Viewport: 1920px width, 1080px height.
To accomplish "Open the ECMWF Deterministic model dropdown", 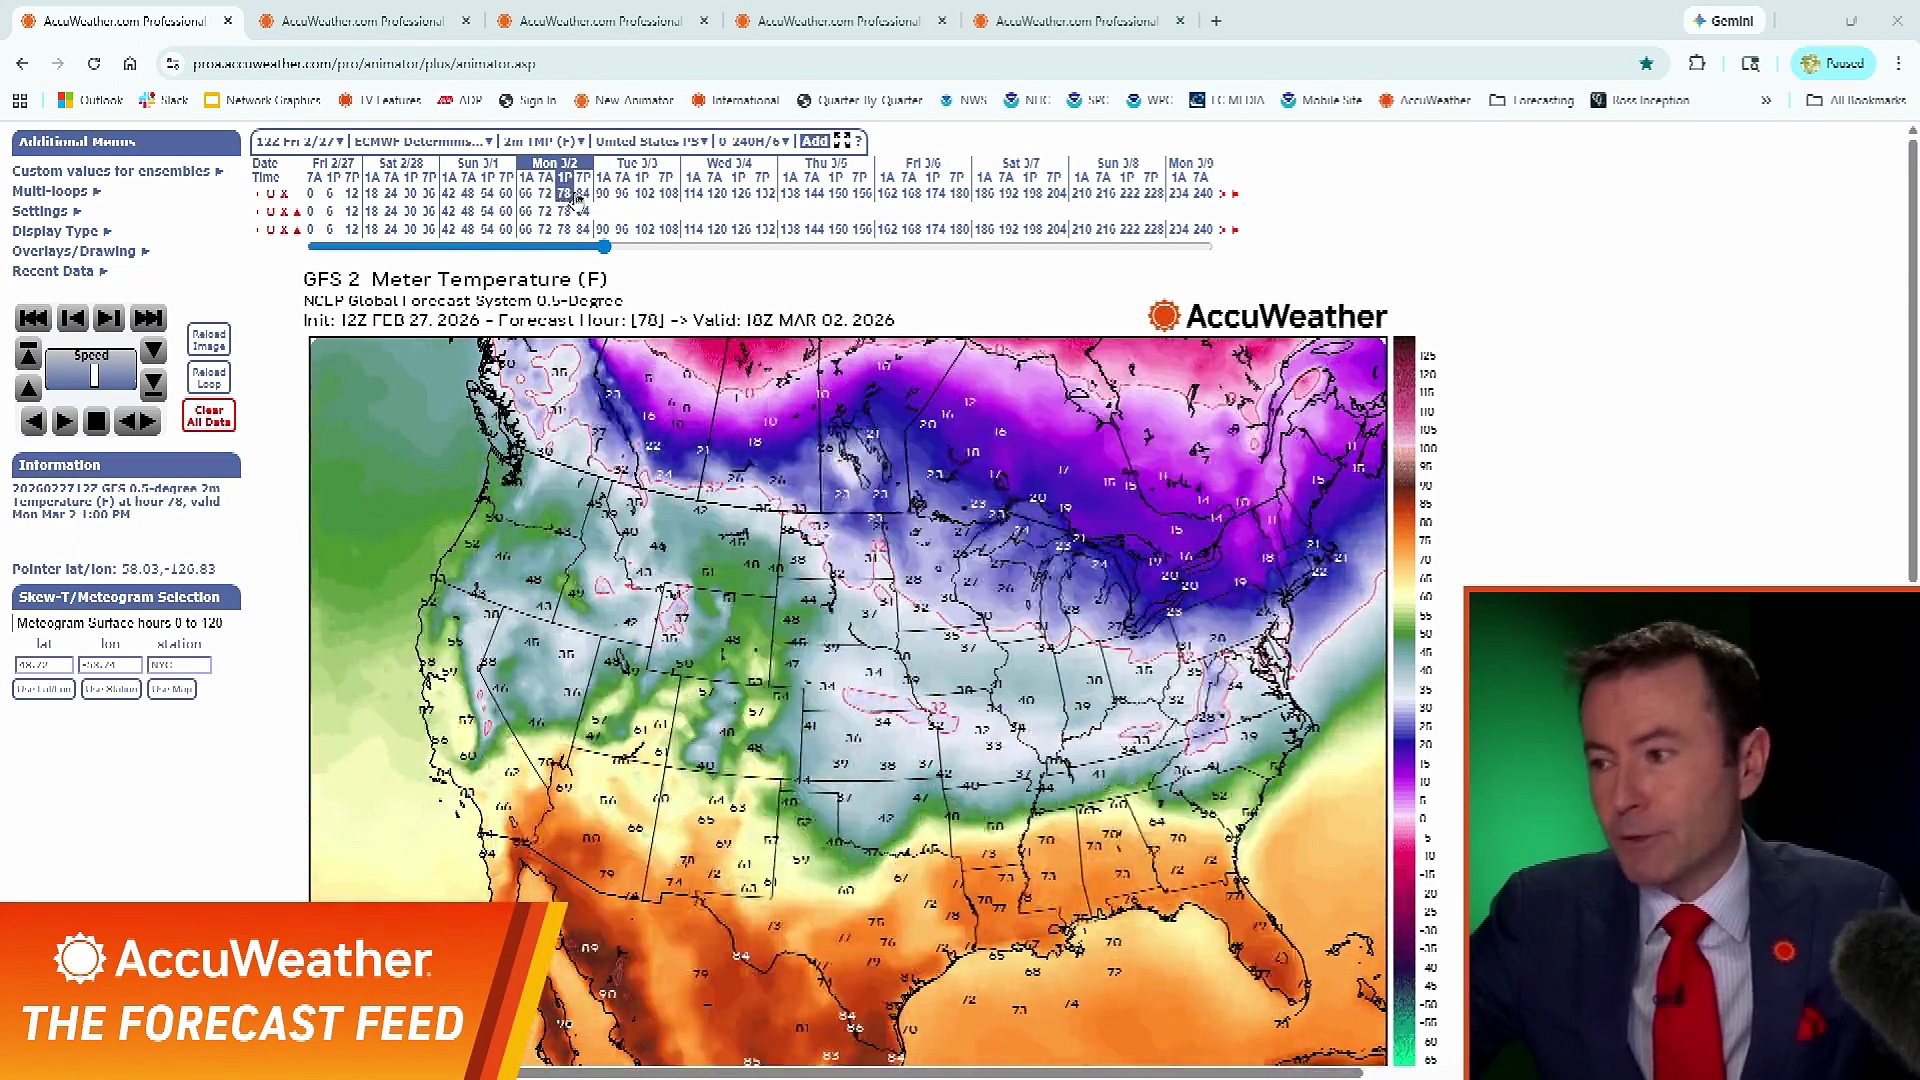I will (424, 141).
